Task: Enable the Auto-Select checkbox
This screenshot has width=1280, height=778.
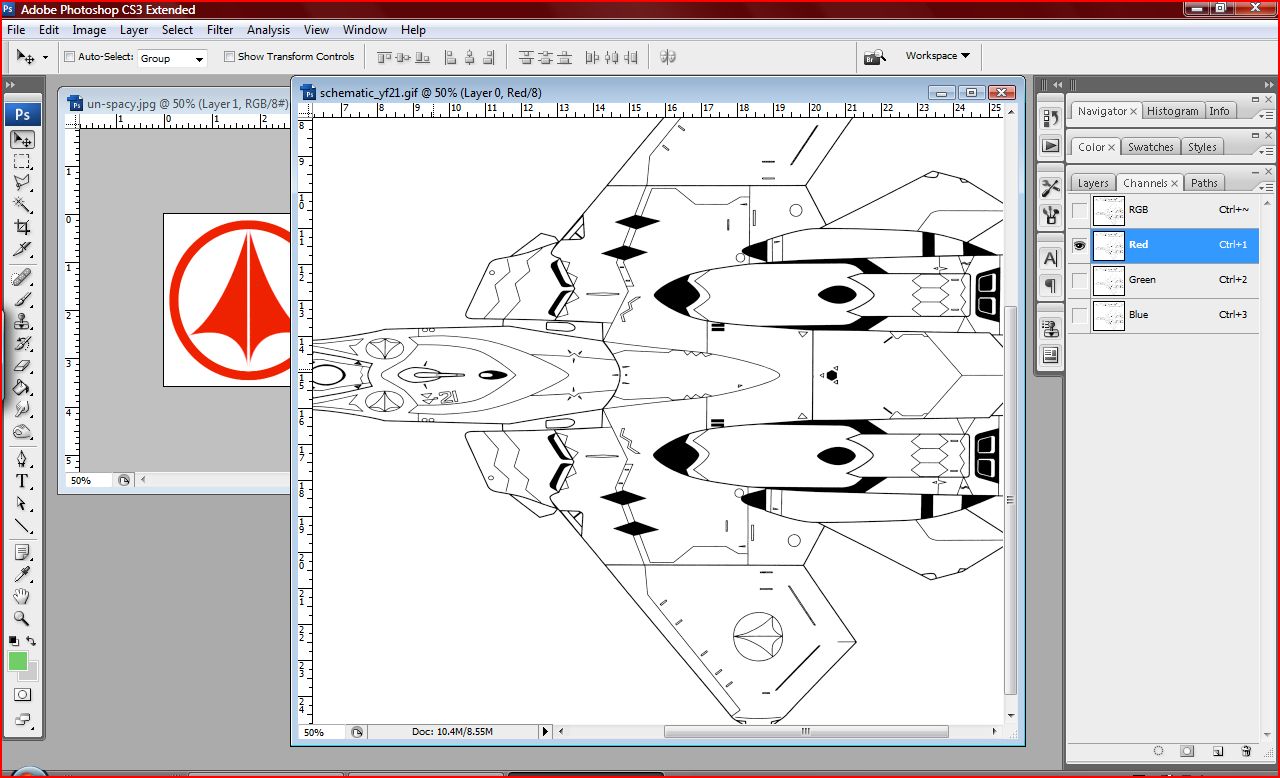Action: (69, 57)
